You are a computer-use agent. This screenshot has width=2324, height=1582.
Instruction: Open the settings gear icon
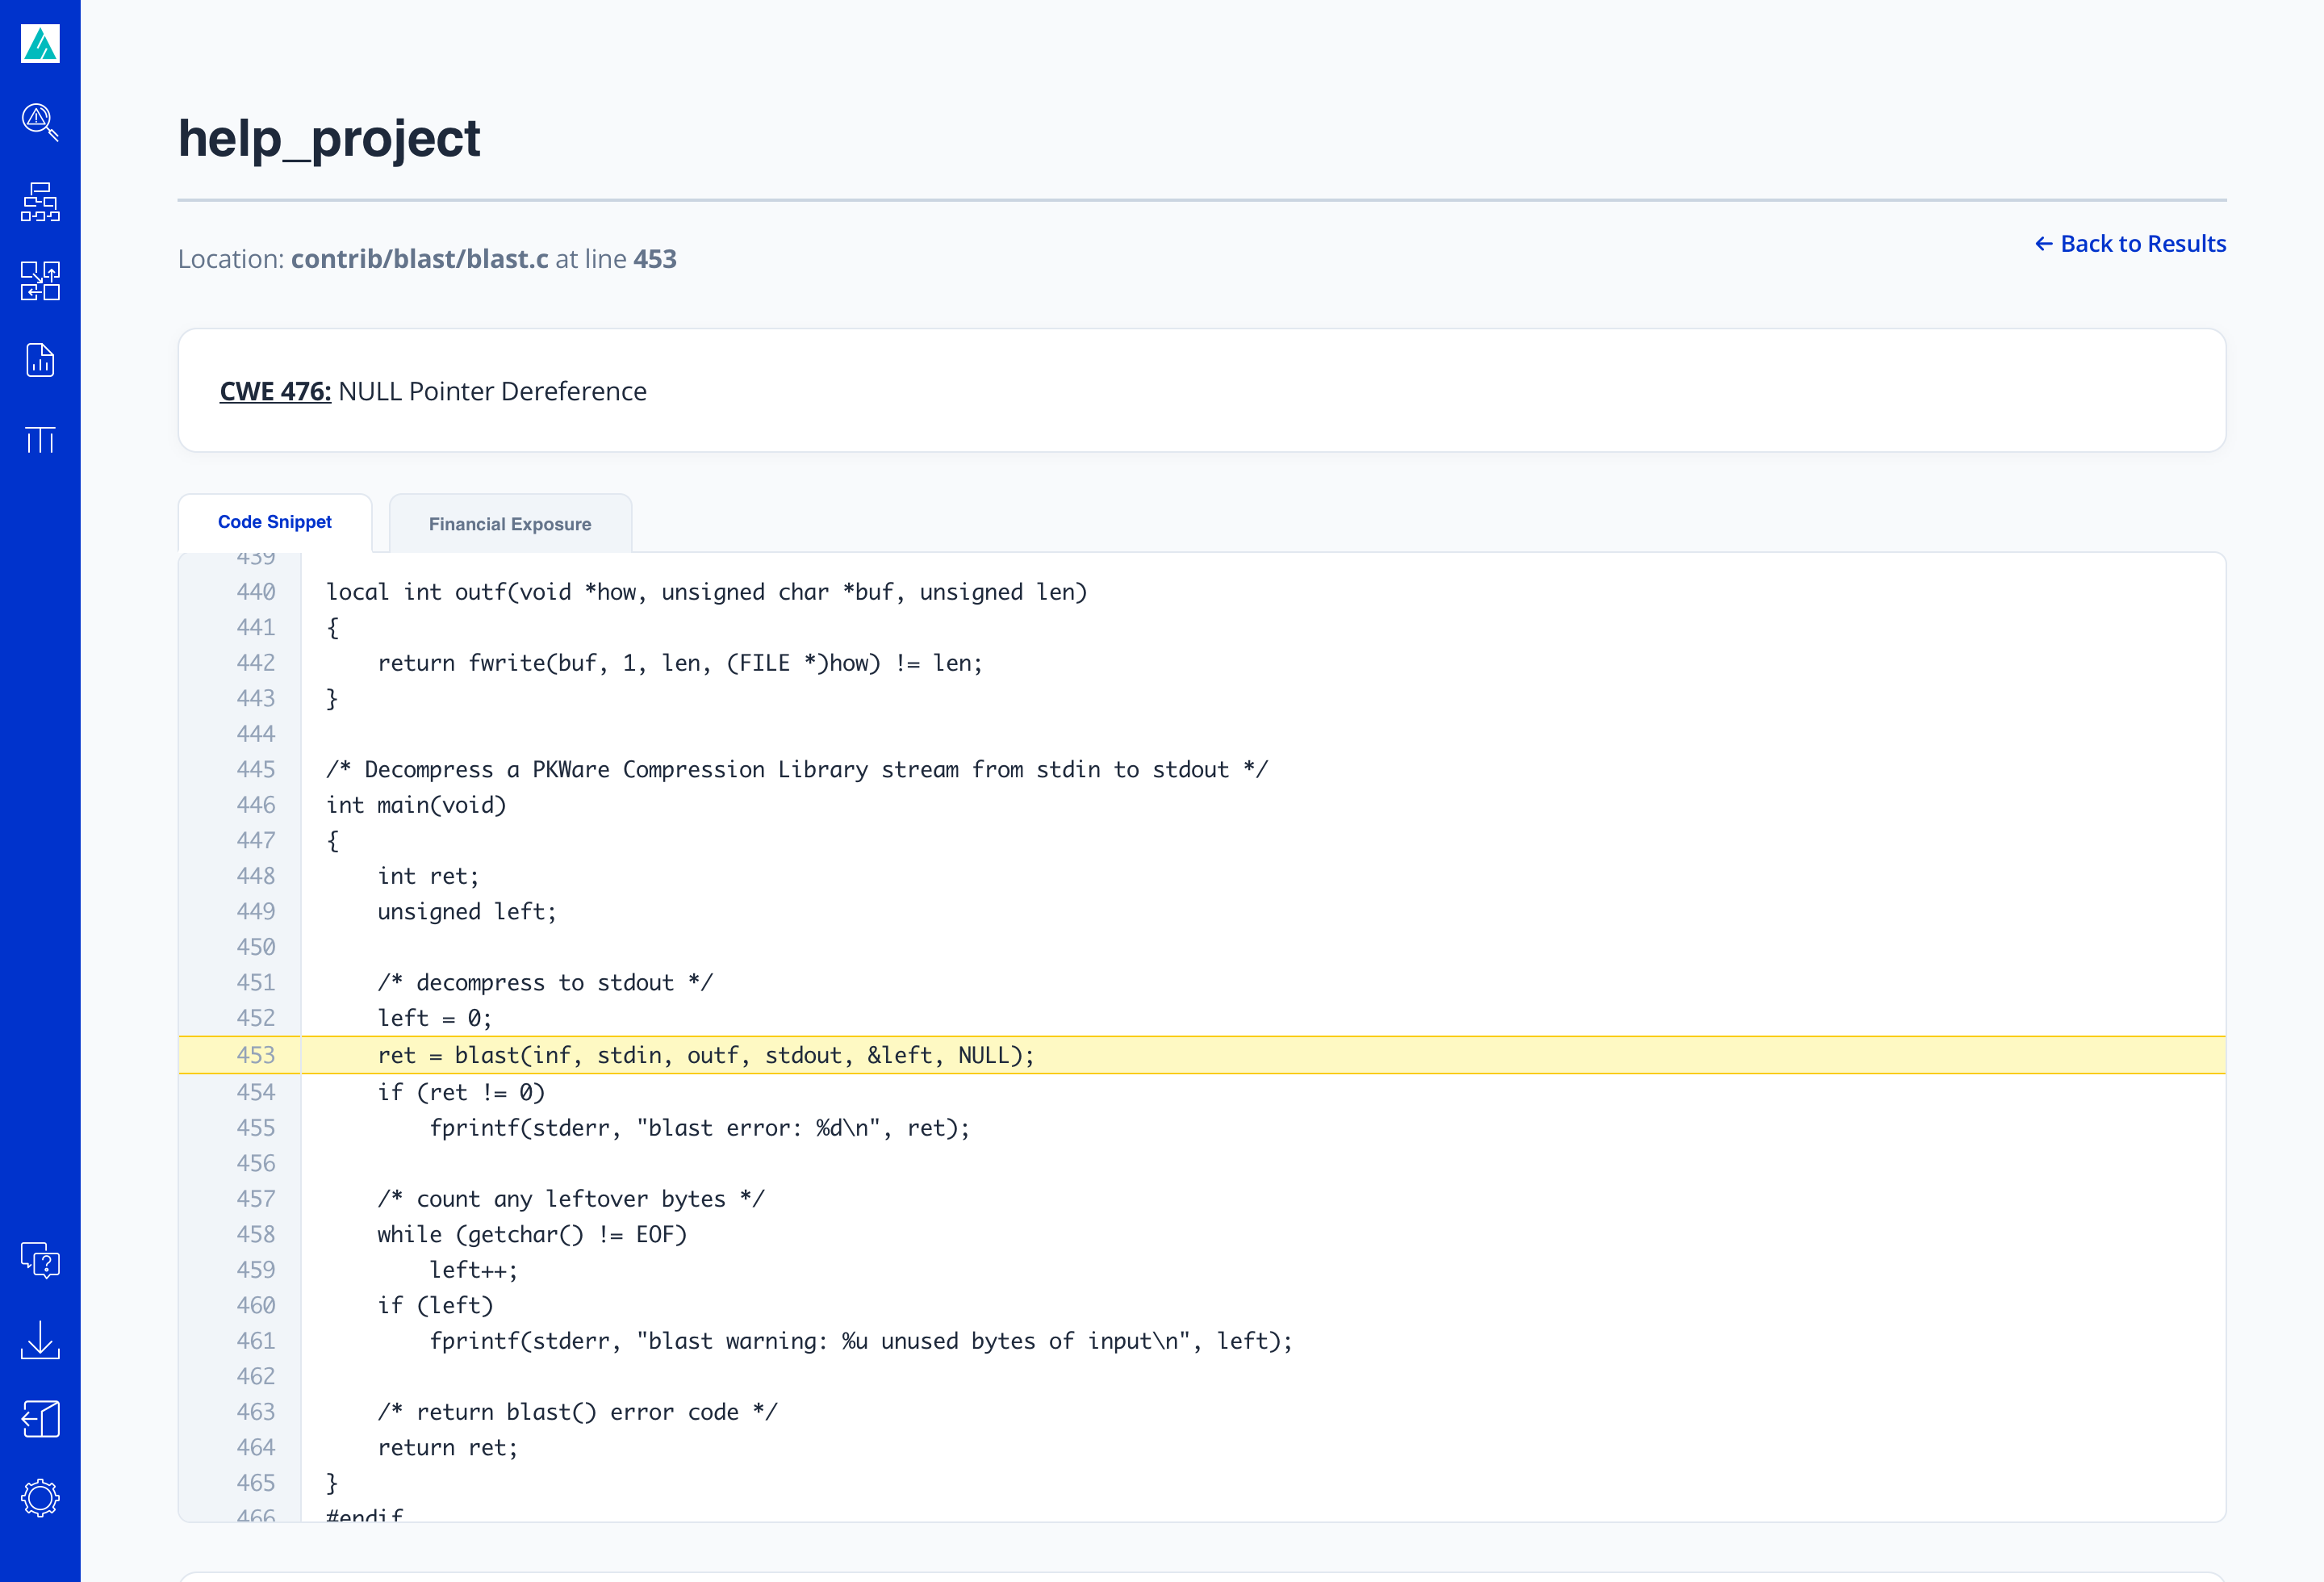coord(40,1498)
